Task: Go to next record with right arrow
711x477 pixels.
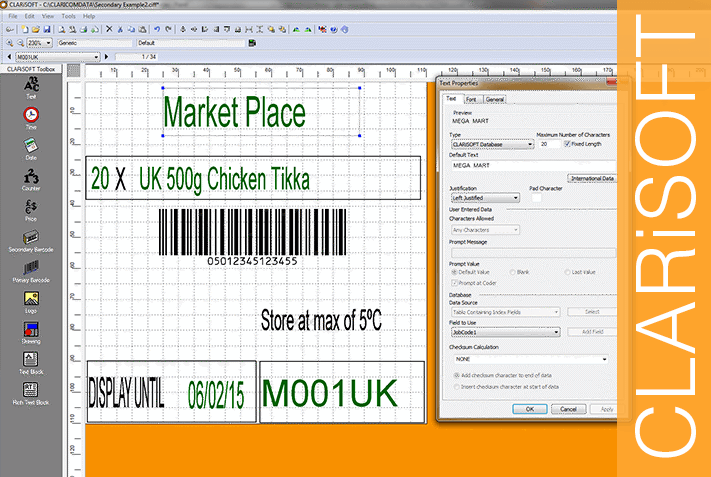Action: pyautogui.click(x=107, y=57)
